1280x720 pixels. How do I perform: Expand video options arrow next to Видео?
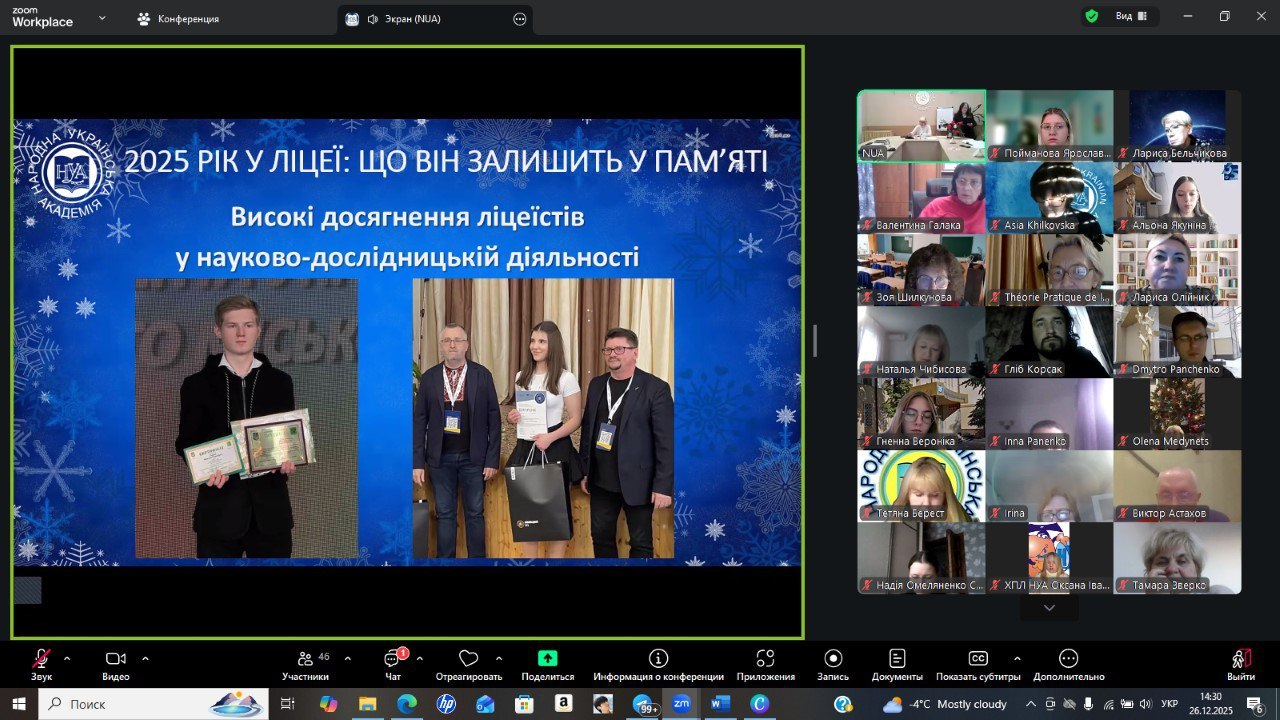click(x=145, y=658)
